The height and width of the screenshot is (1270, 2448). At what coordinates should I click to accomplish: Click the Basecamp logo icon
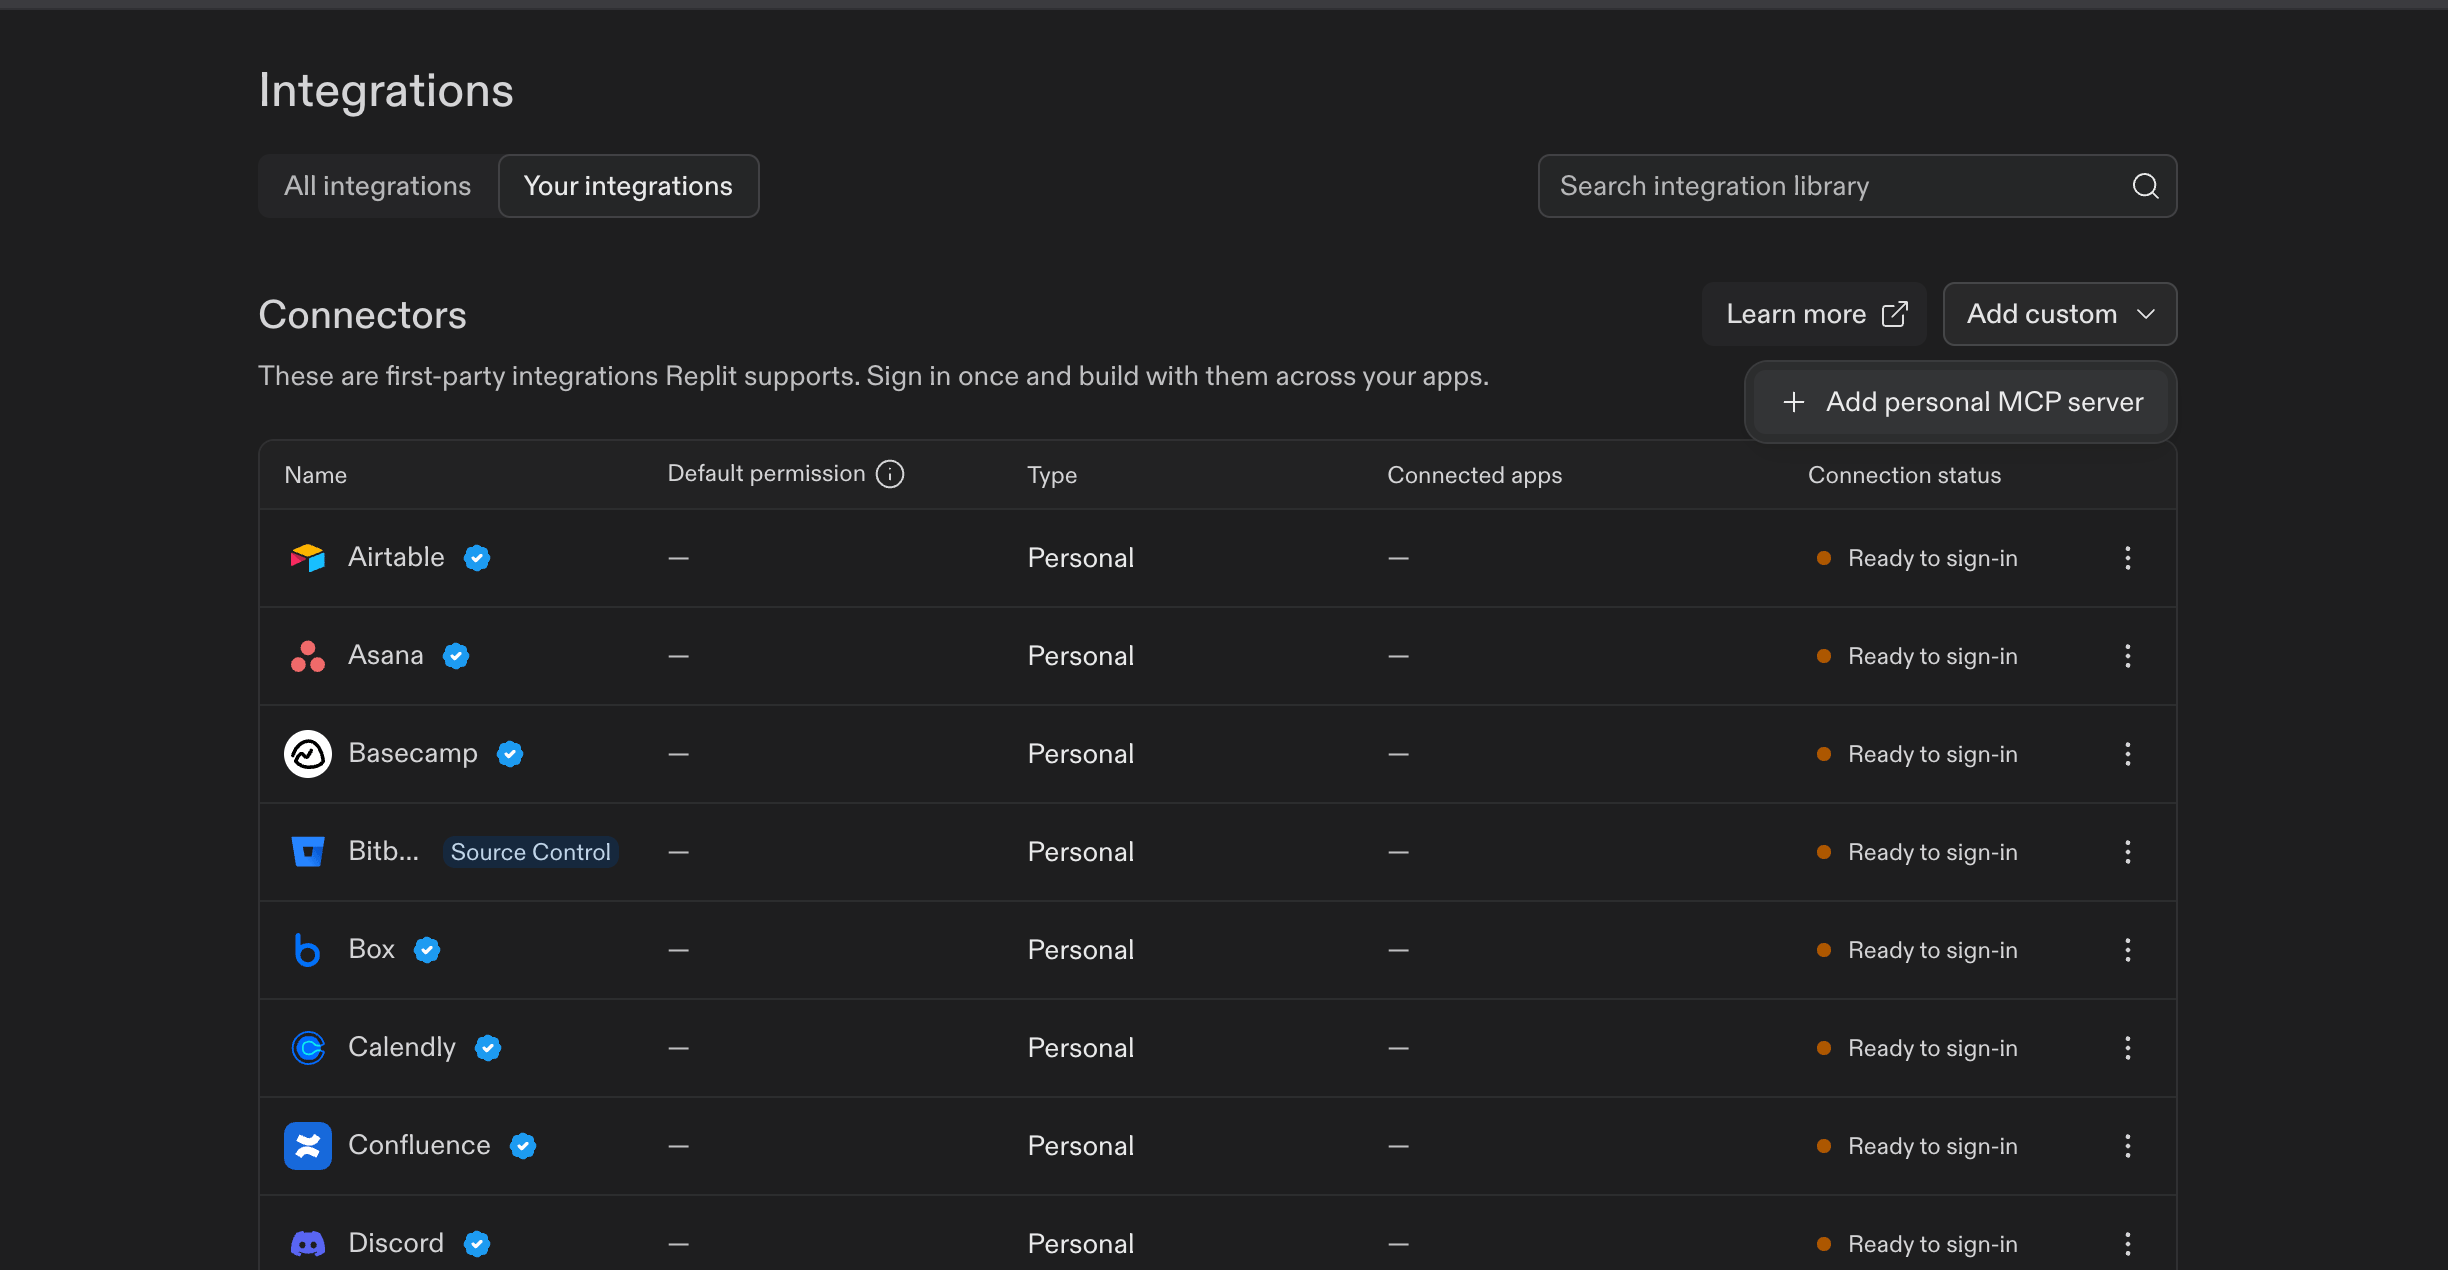308,754
